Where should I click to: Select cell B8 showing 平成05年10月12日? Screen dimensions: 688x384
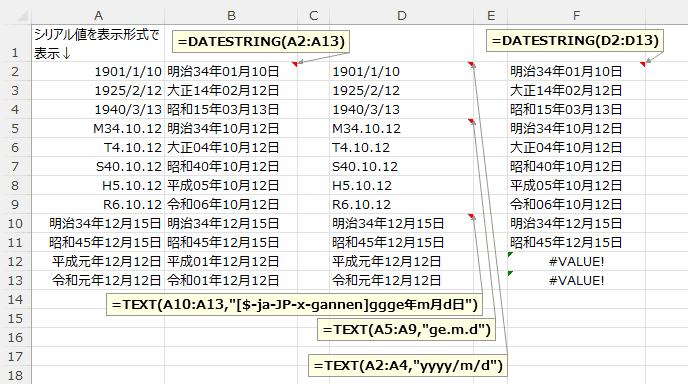231,186
